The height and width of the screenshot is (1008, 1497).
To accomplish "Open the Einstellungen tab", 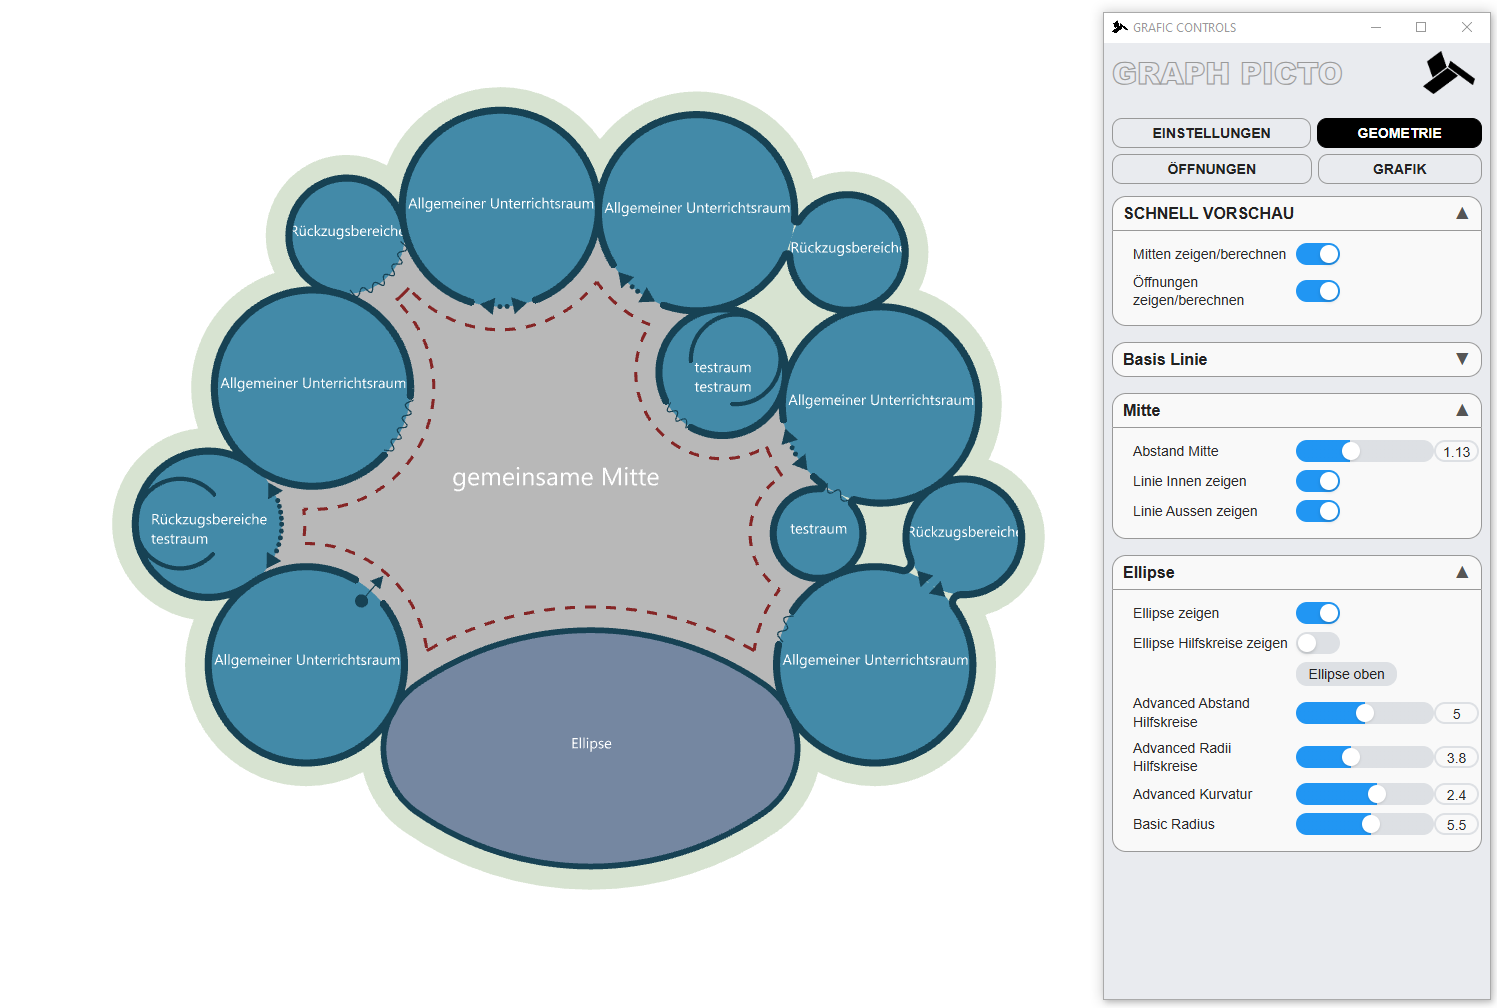I will pyautogui.click(x=1211, y=133).
